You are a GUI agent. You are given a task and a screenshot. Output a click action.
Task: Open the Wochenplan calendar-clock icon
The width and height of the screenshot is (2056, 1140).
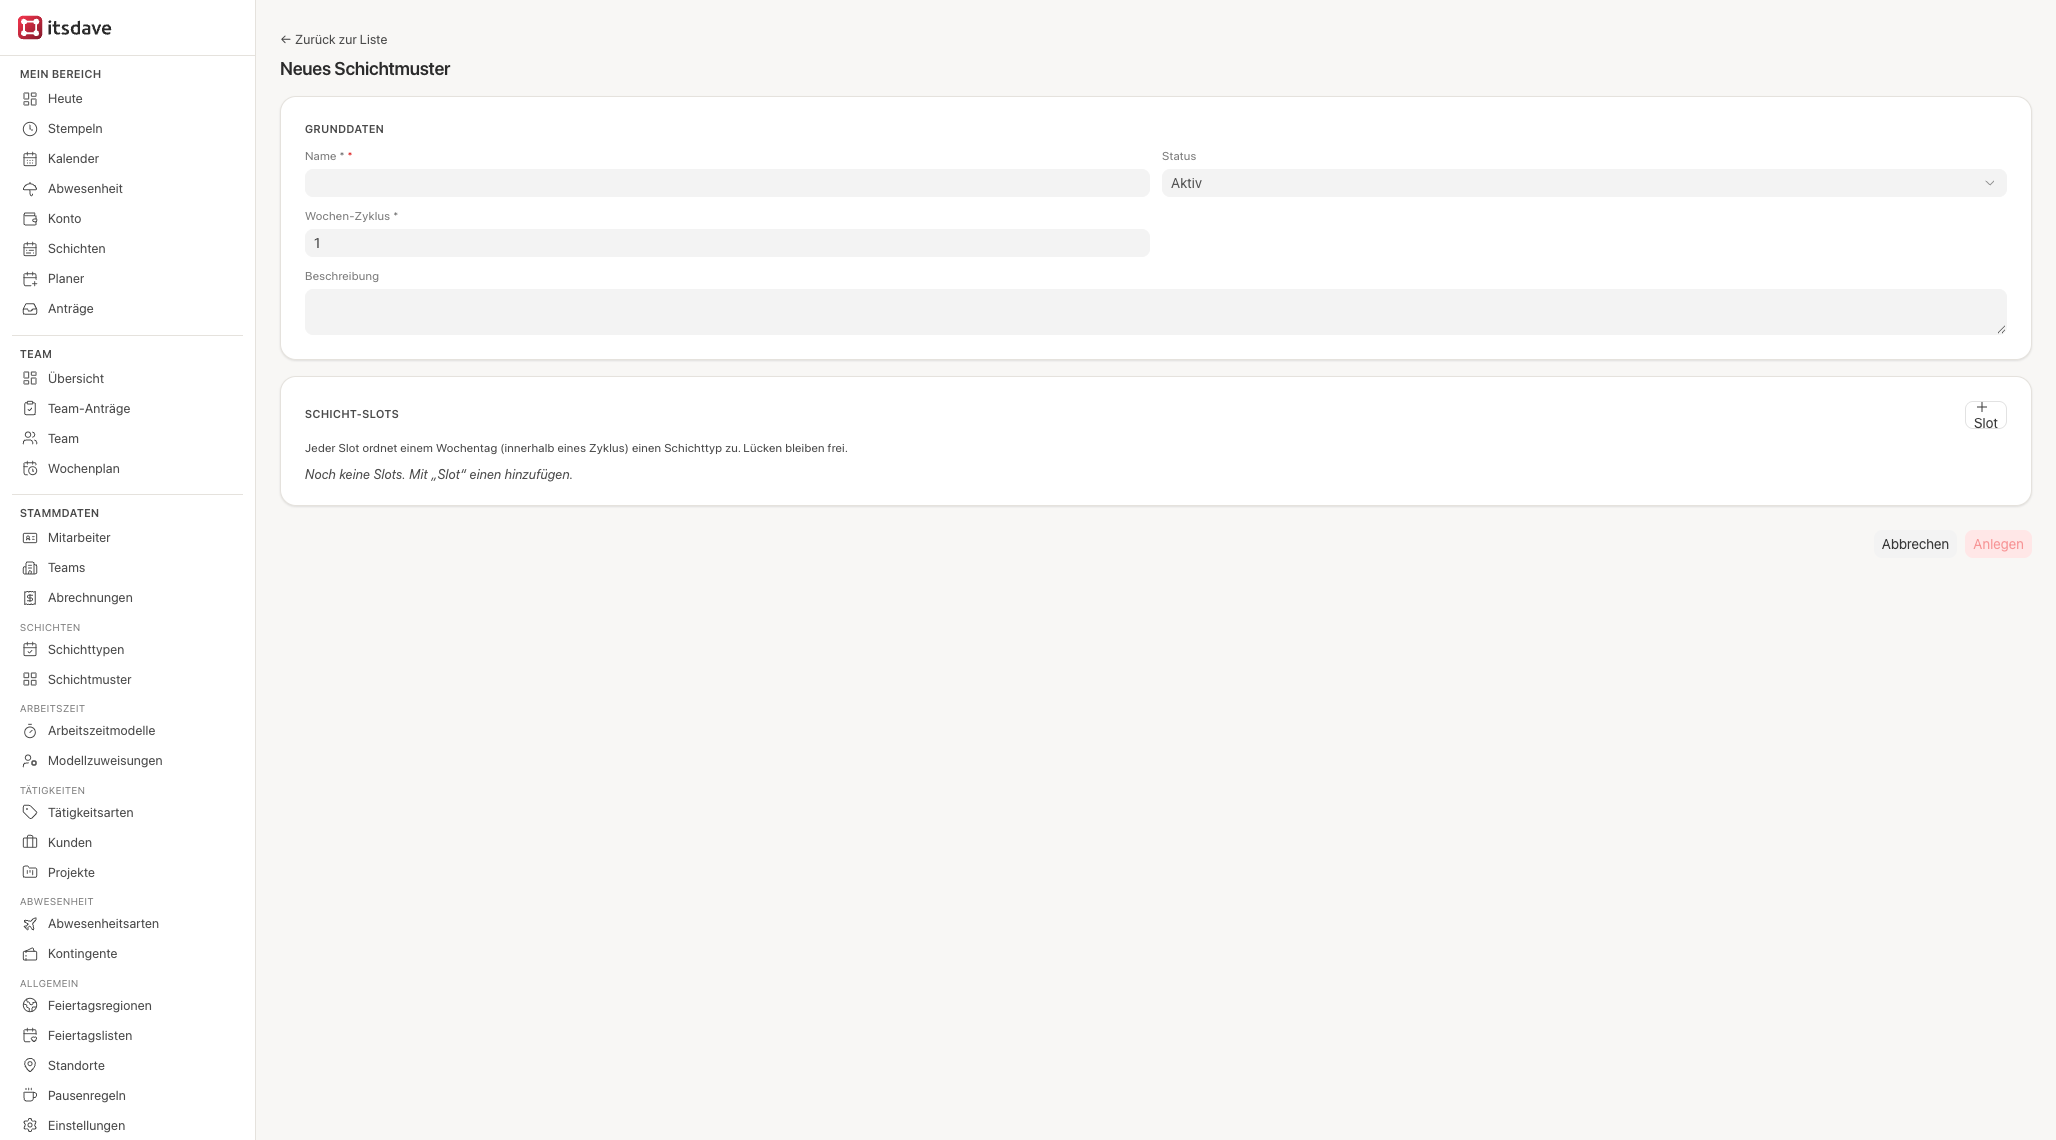pos(30,469)
